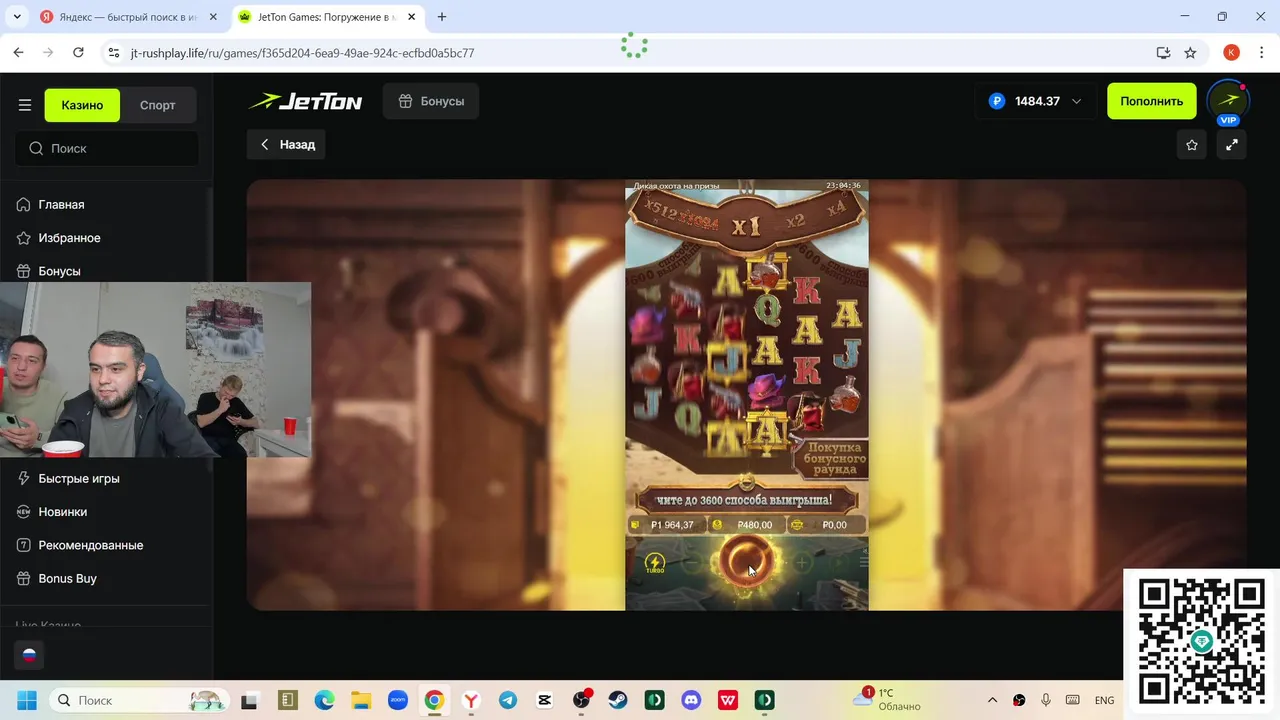The image size is (1280, 720).
Task: Open Steam from the taskbar
Action: [x=618, y=700]
